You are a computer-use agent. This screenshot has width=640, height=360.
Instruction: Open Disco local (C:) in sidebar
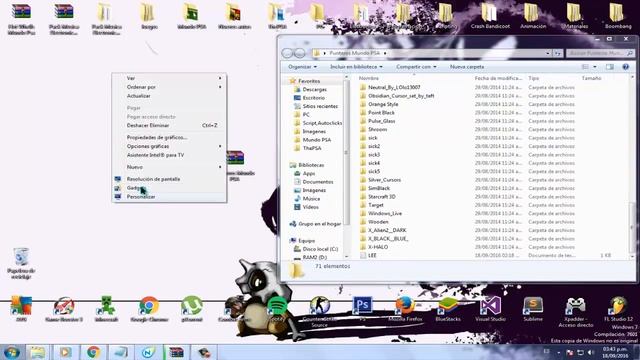click(x=320, y=249)
